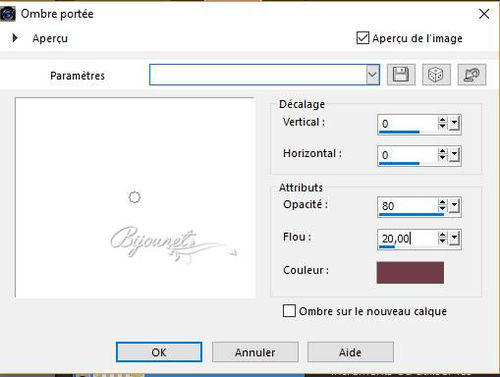This screenshot has width=500, height=377.
Task: Open the Vertical value slider dropdown
Action: click(x=454, y=123)
